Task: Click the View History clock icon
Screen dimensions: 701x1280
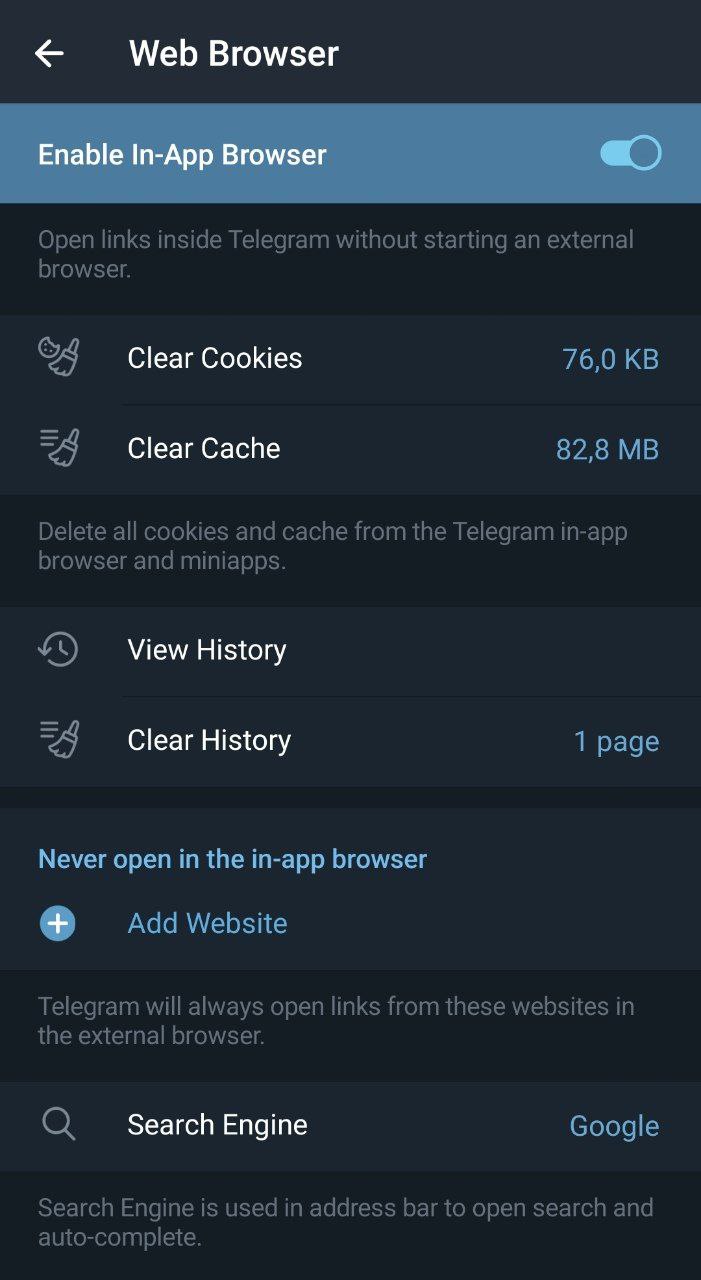Action: click(59, 650)
